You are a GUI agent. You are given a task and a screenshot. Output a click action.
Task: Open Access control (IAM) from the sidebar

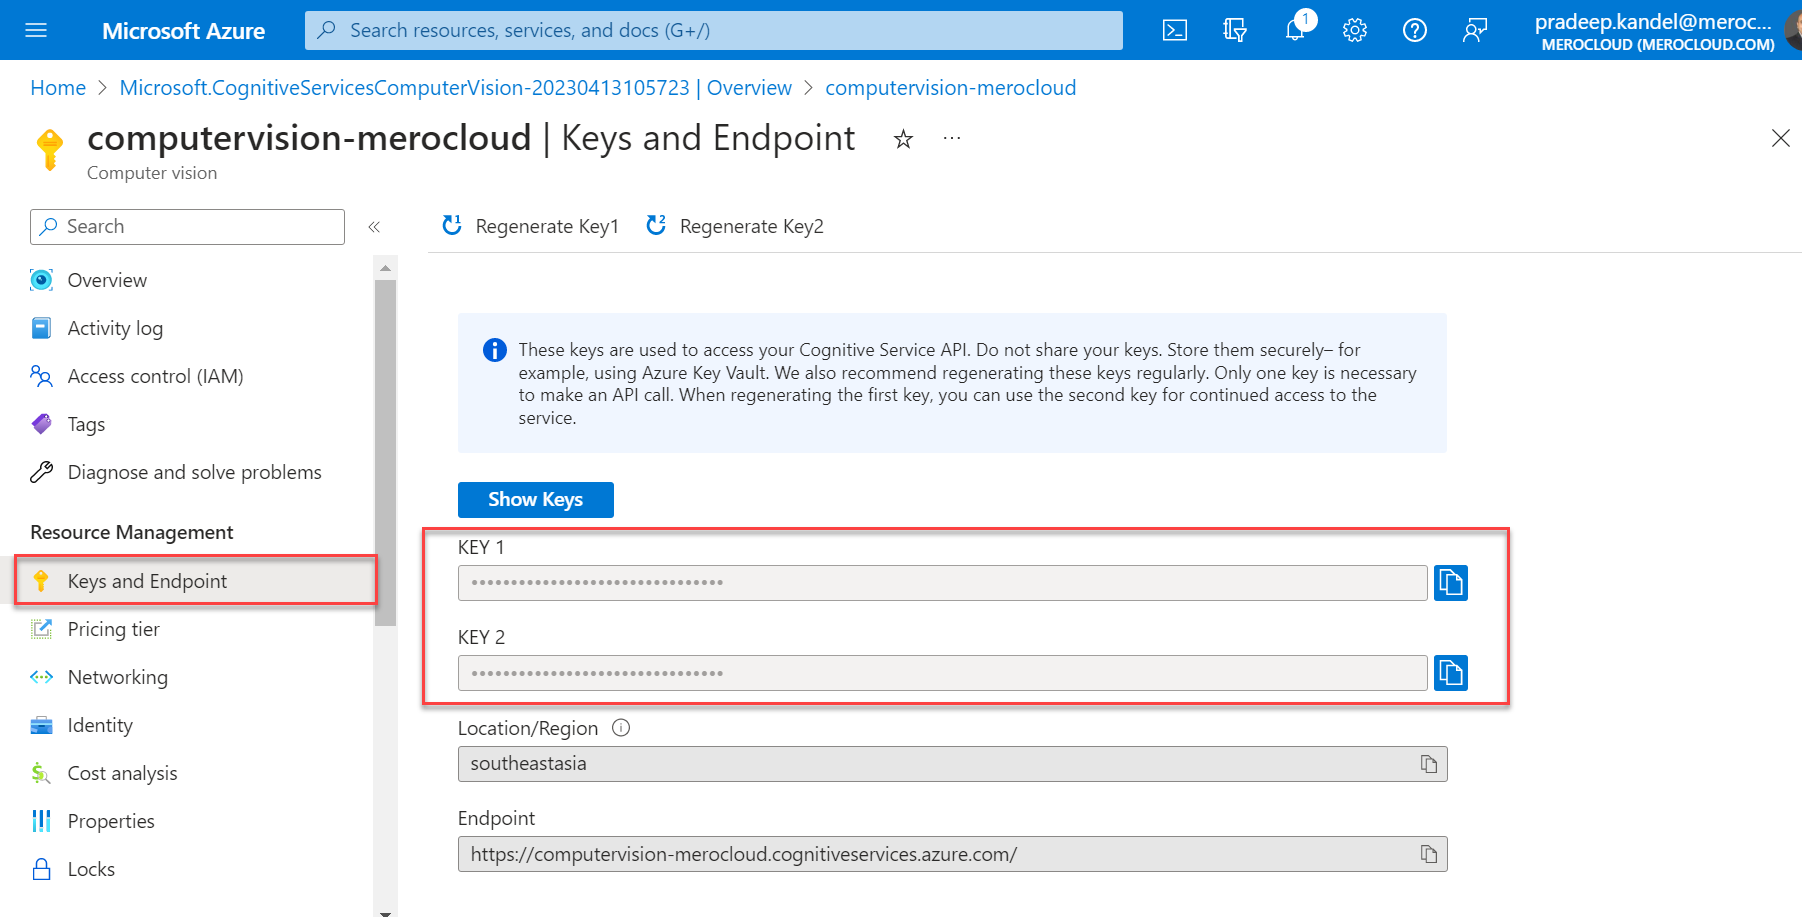tap(155, 376)
